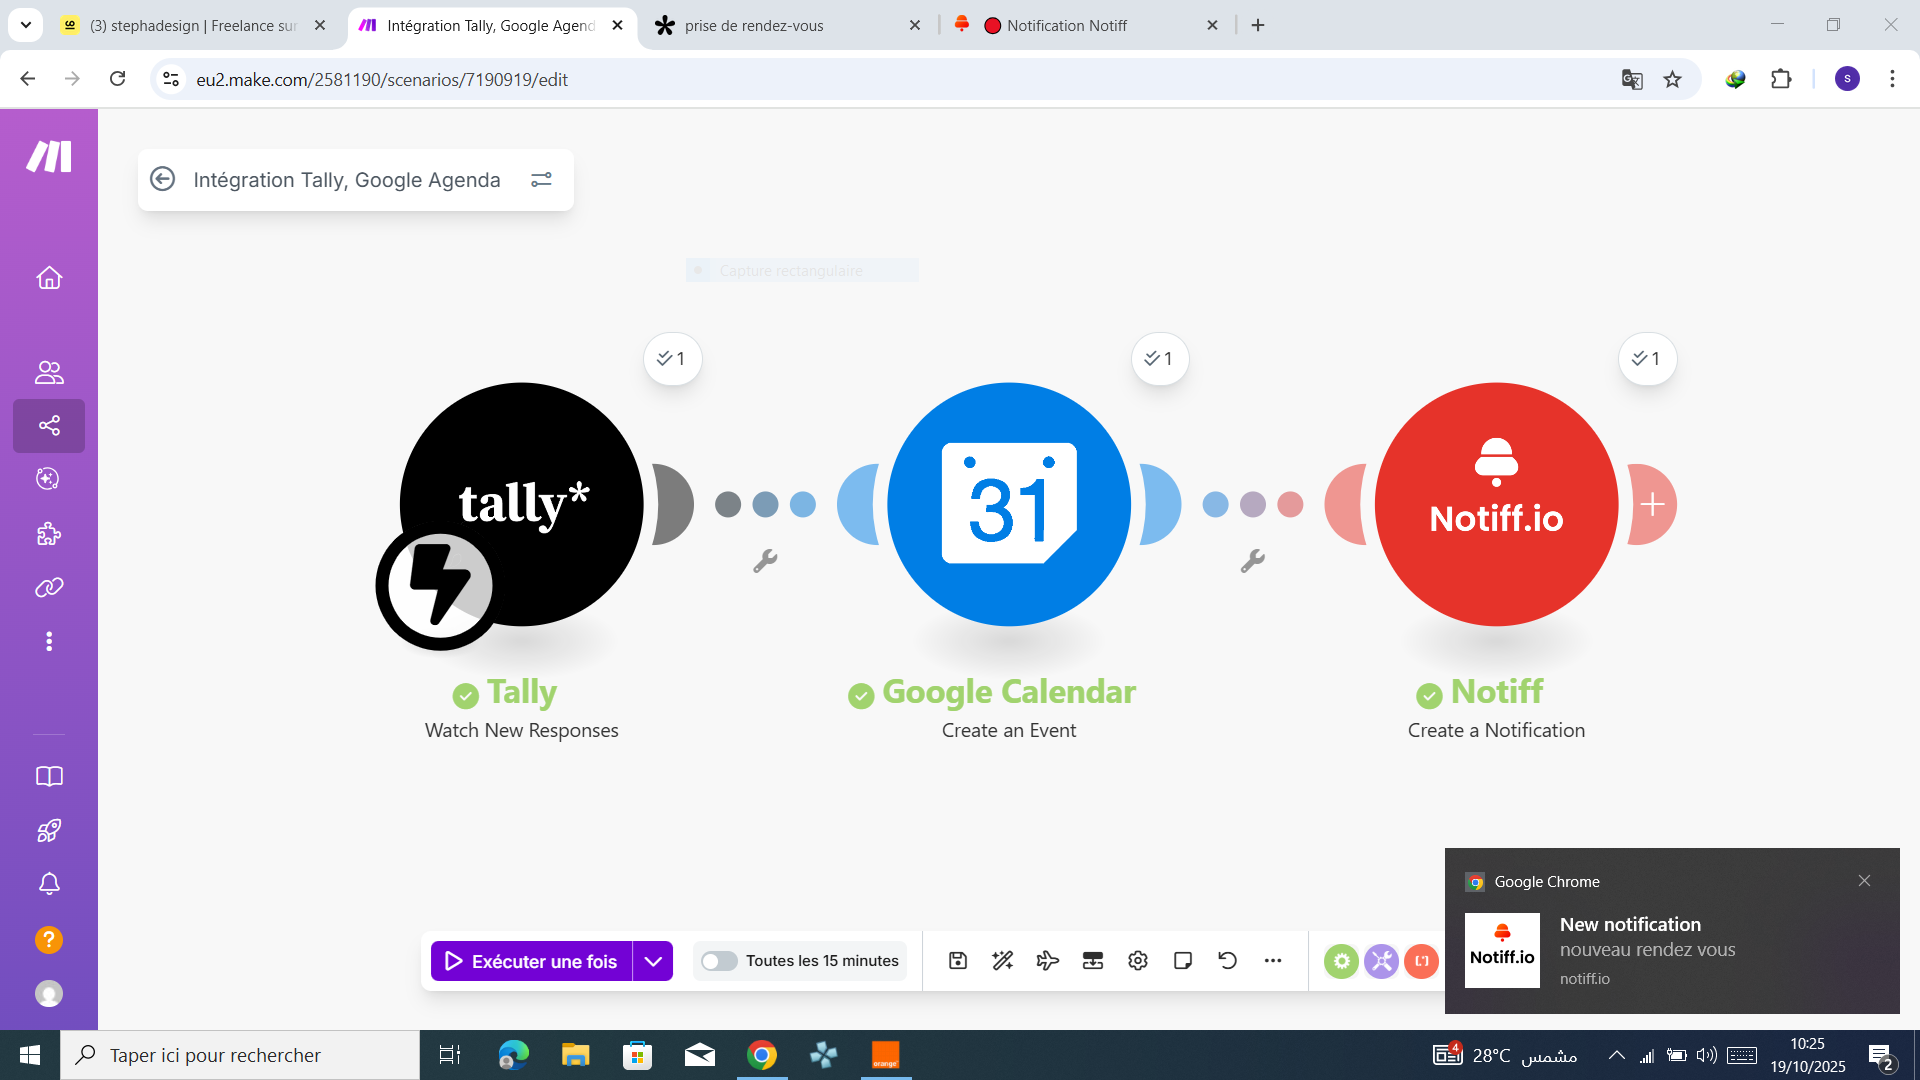
Task: Add another module after Notiff
Action: tap(1652, 504)
